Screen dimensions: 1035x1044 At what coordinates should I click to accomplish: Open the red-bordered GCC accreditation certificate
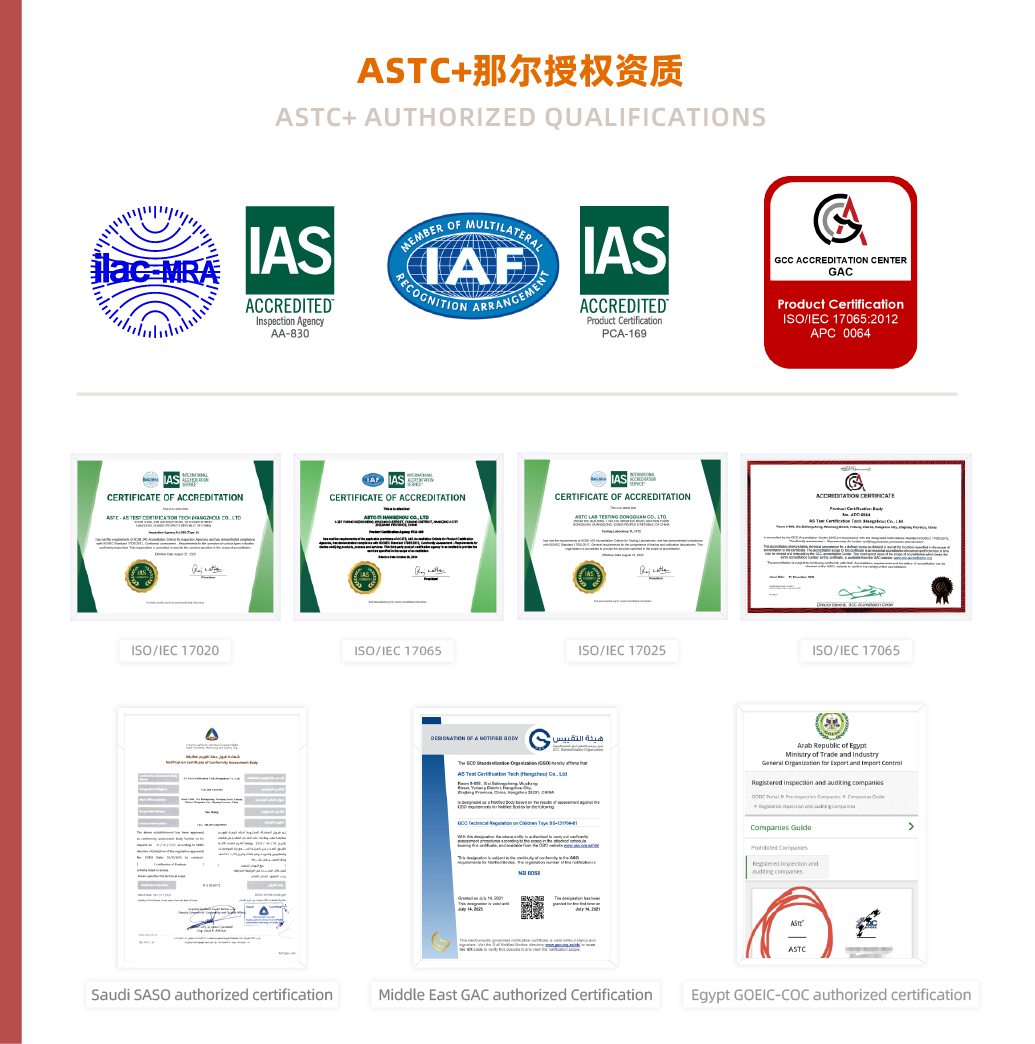click(x=856, y=536)
